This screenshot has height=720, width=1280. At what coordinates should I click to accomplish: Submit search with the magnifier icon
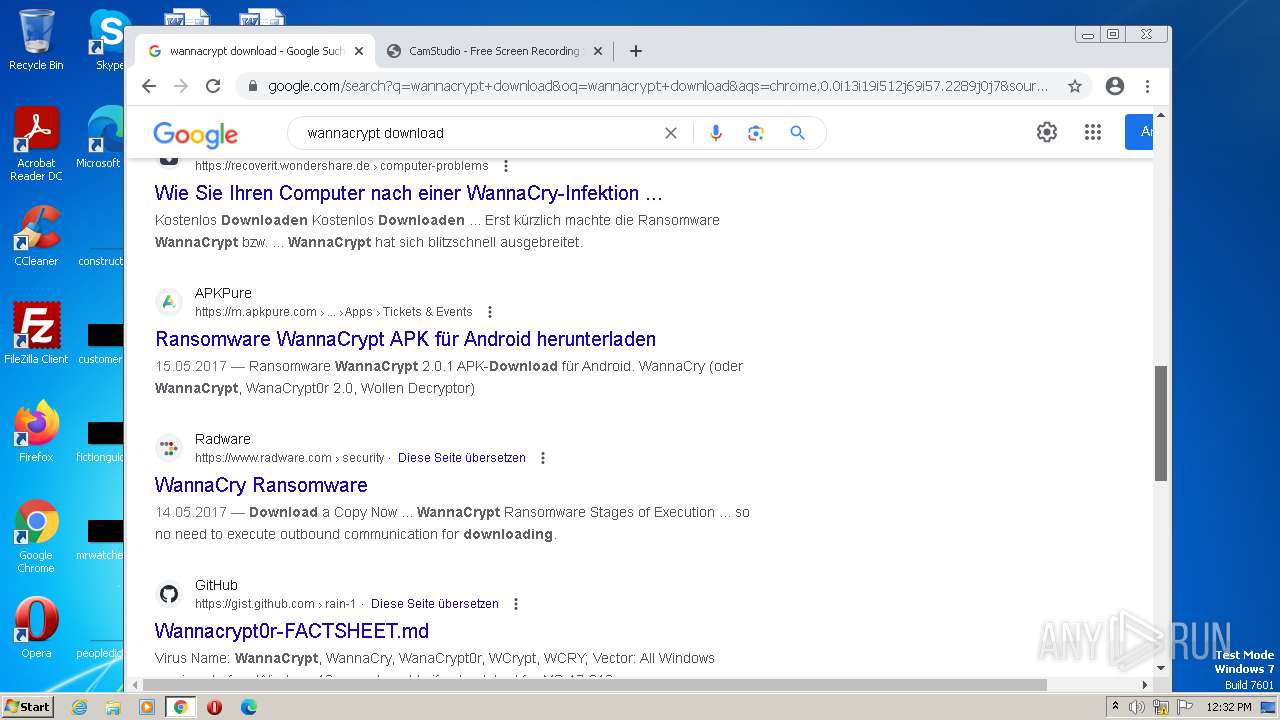pyautogui.click(x=797, y=133)
